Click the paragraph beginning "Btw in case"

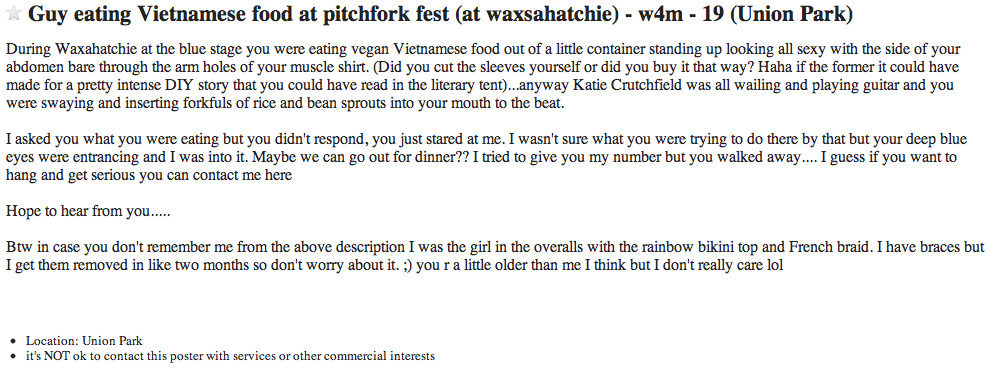tap(495, 257)
